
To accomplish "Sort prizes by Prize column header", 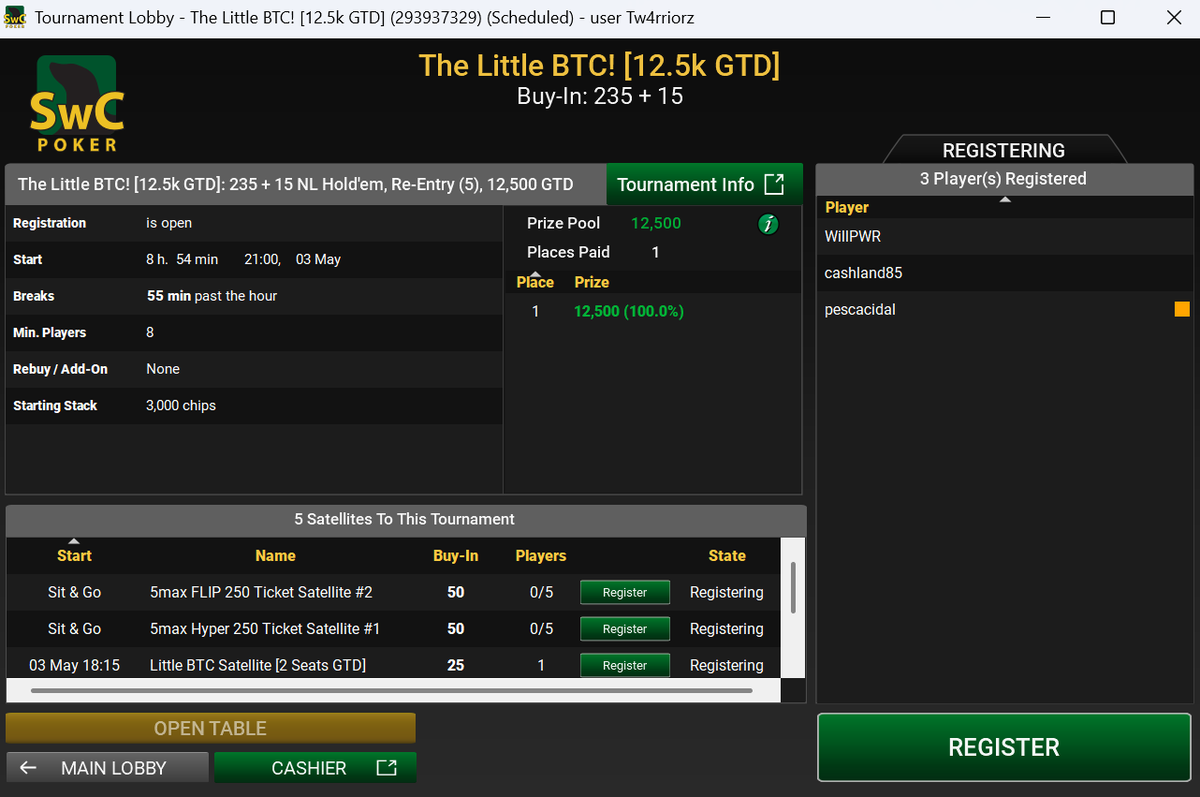I will (592, 282).
